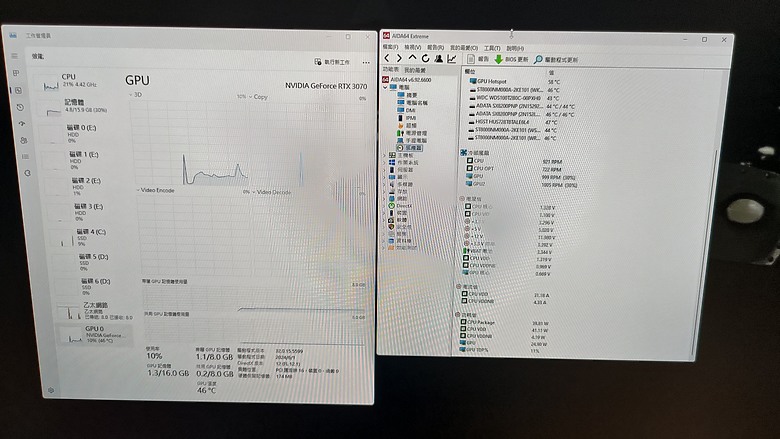
Task: Open AIDA64 Help menu
Action: point(515,48)
